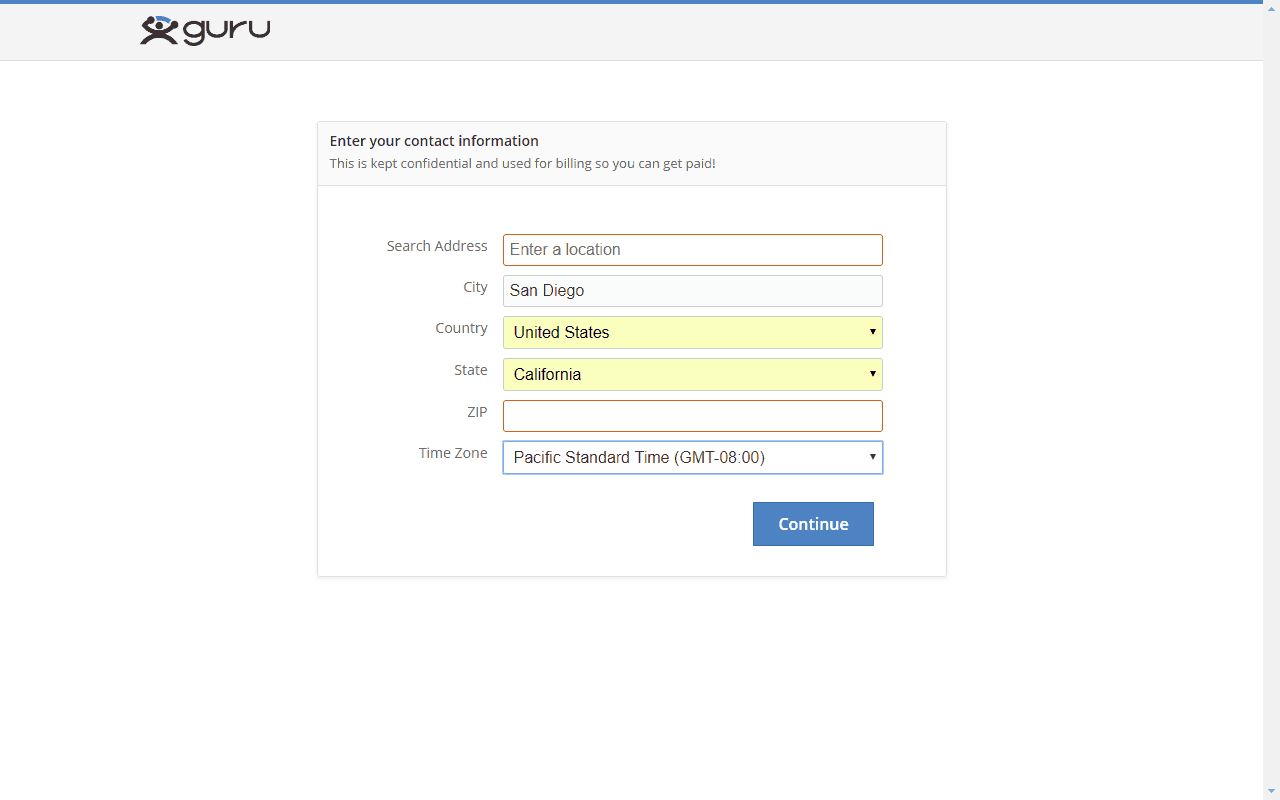Submit the form with the Continue button

(813, 524)
